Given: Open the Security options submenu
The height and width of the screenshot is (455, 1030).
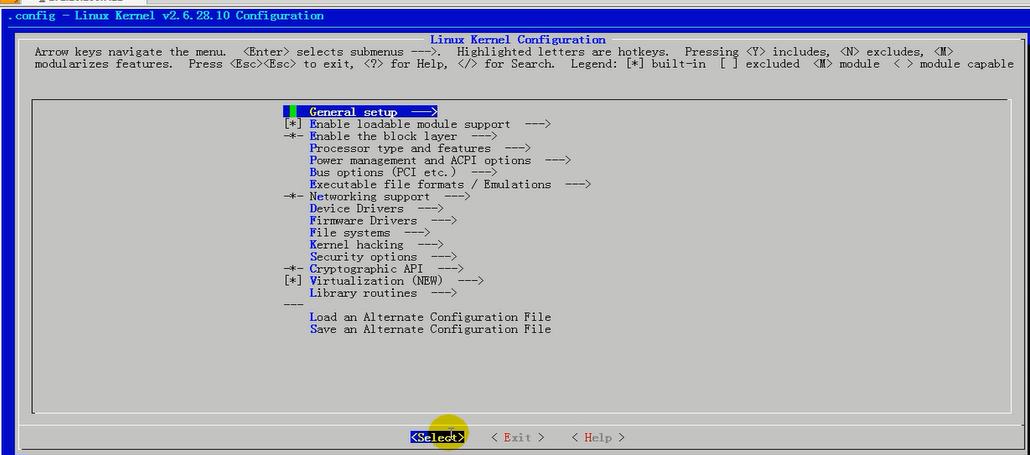Looking at the screenshot, I should tap(383, 257).
